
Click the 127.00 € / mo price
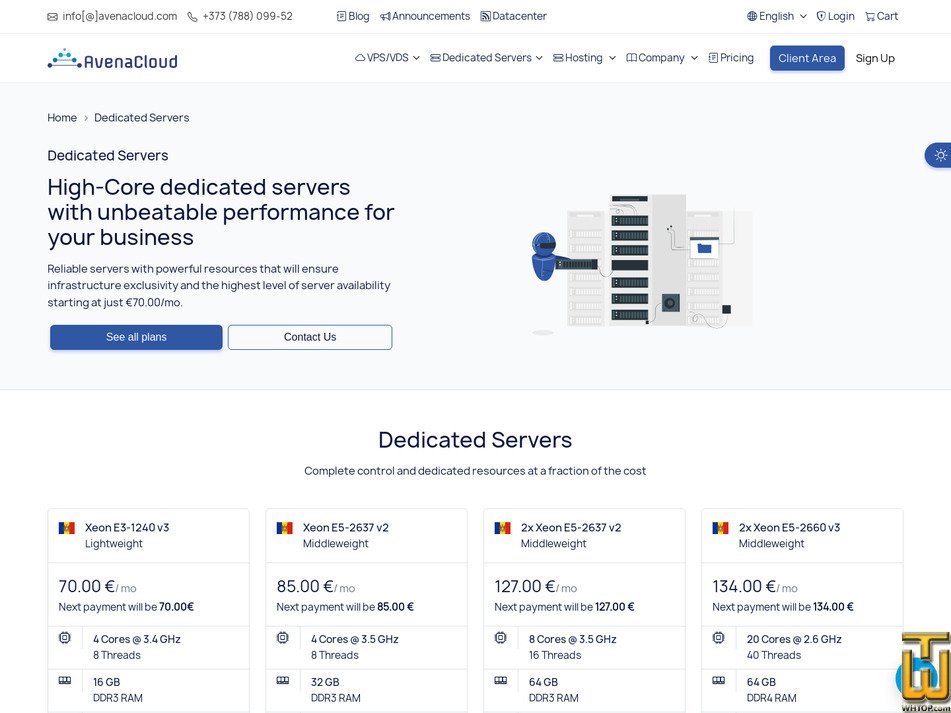tap(536, 586)
